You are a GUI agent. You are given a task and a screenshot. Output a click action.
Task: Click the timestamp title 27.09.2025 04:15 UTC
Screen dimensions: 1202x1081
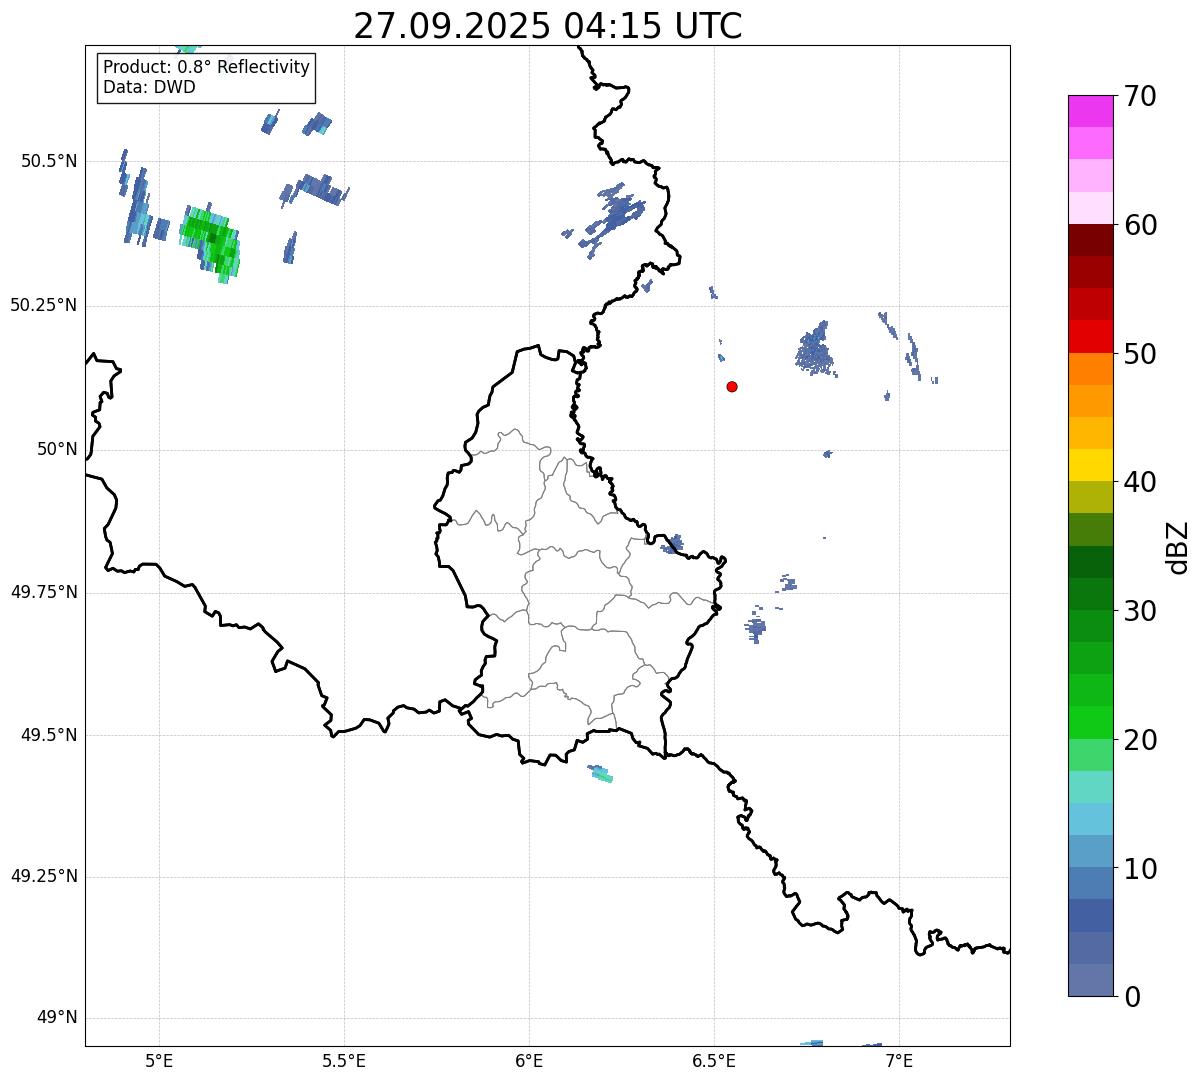[x=548, y=26]
